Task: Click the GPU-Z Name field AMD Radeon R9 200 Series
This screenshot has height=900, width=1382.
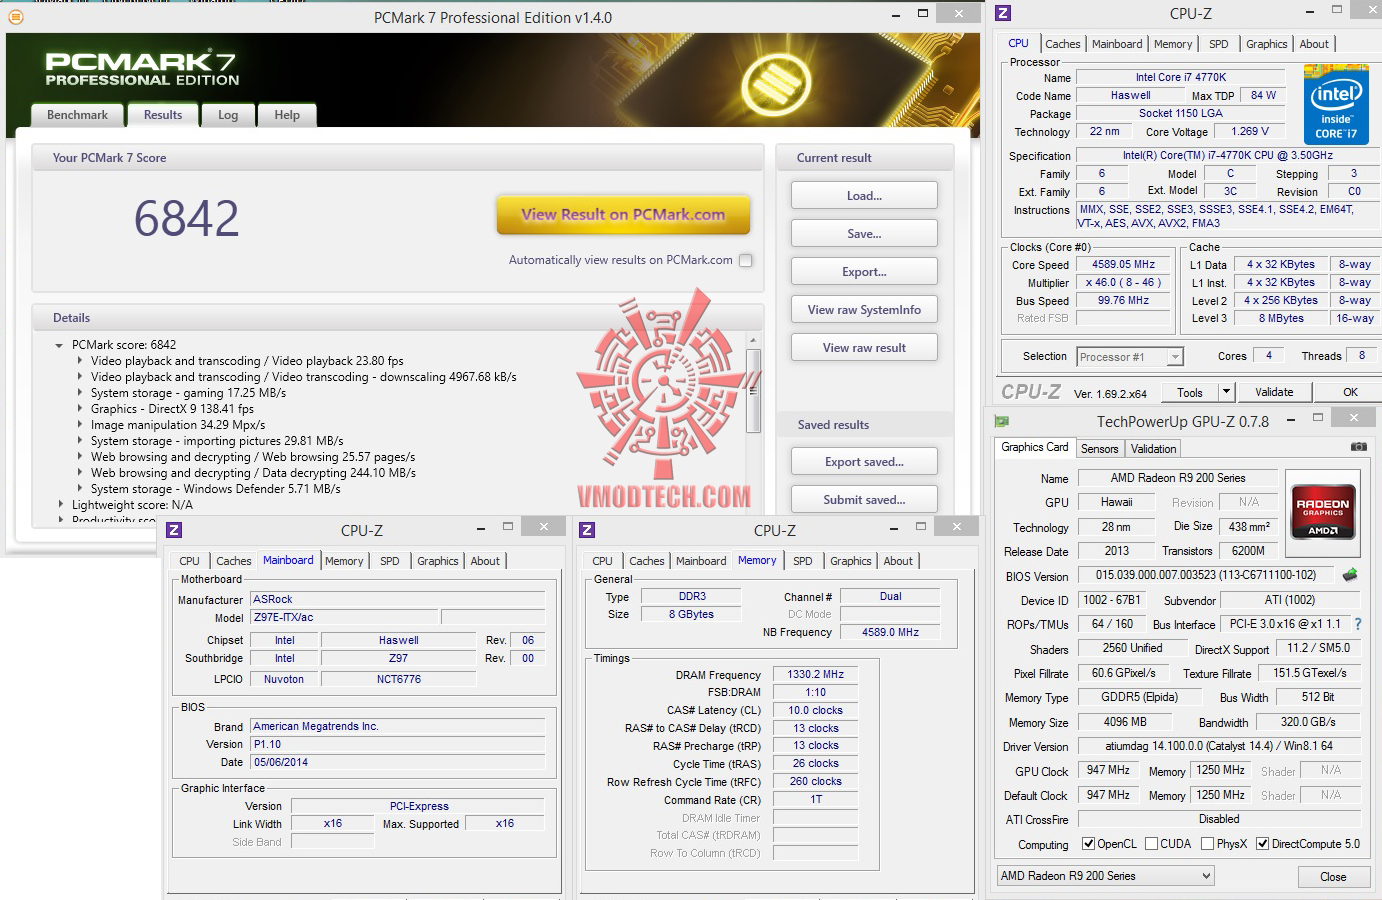Action: pos(1178,478)
